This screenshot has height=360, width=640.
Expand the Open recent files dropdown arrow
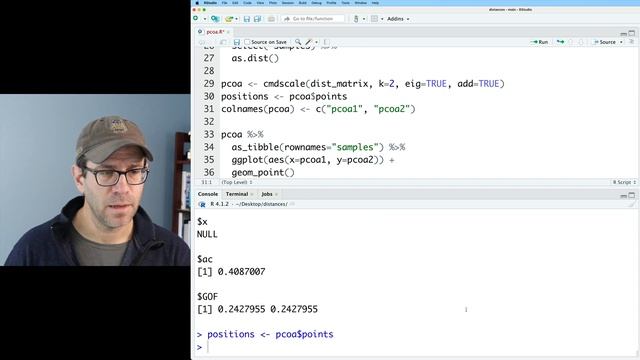tap(236, 19)
